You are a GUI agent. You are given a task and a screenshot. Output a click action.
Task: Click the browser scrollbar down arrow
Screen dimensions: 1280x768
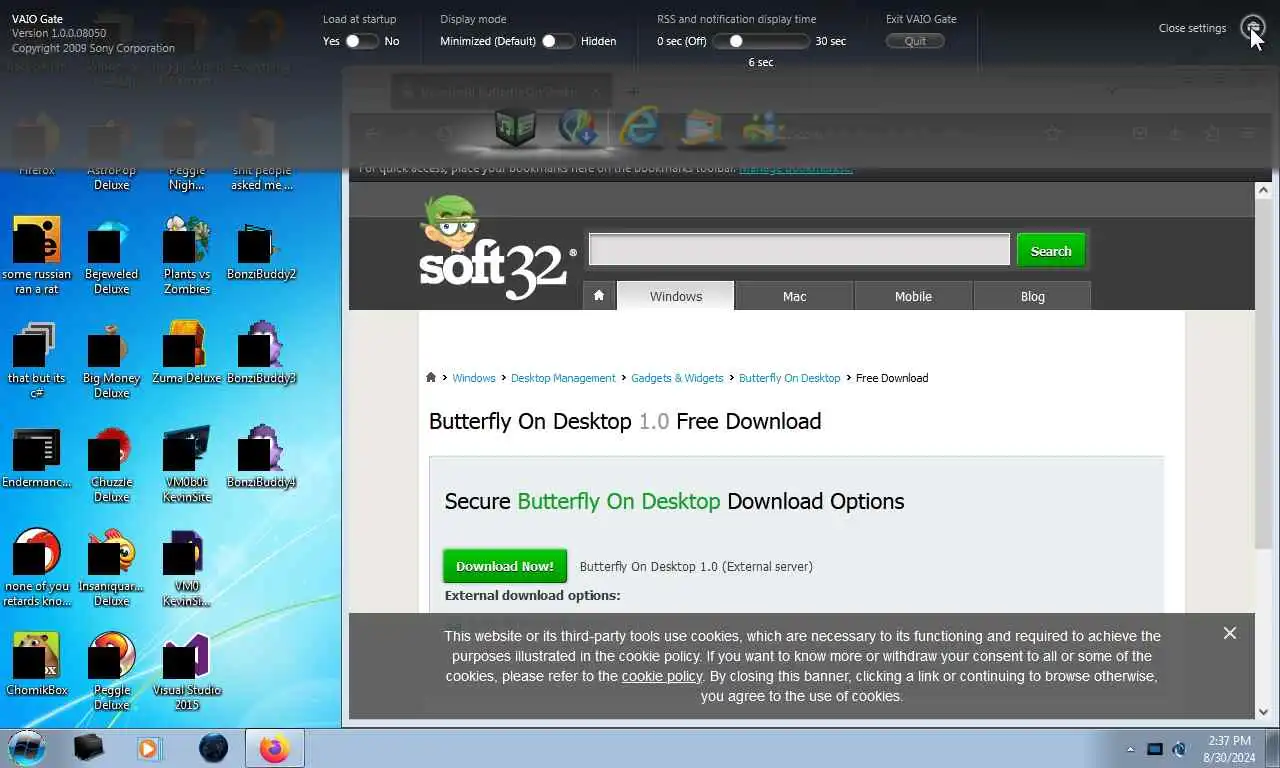pyautogui.click(x=1263, y=712)
